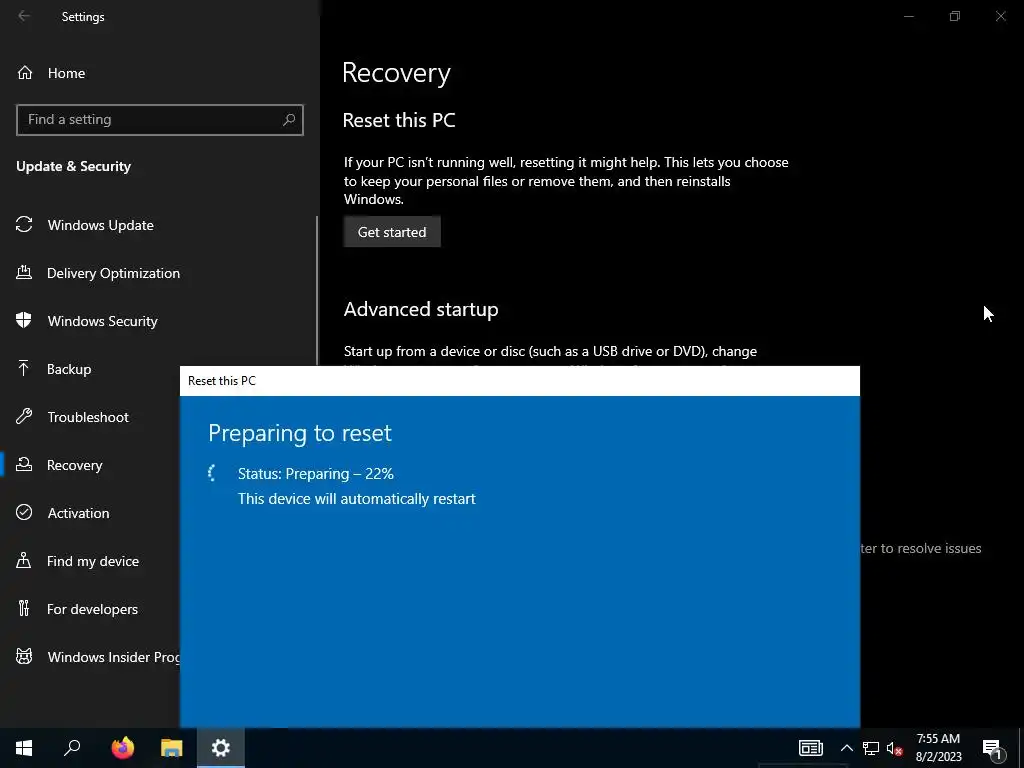This screenshot has width=1024, height=768.
Task: Open the notification center icon
Action: 992,749
